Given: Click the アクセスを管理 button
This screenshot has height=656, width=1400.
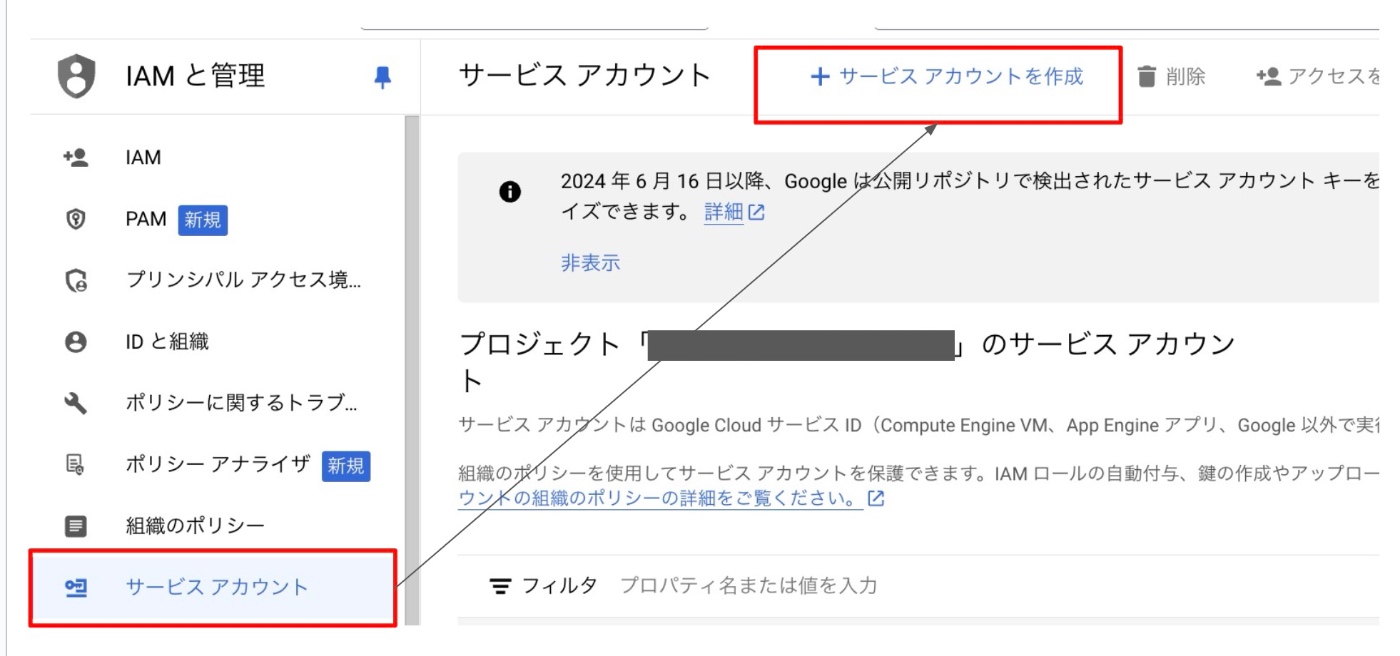Looking at the screenshot, I should tap(1318, 76).
